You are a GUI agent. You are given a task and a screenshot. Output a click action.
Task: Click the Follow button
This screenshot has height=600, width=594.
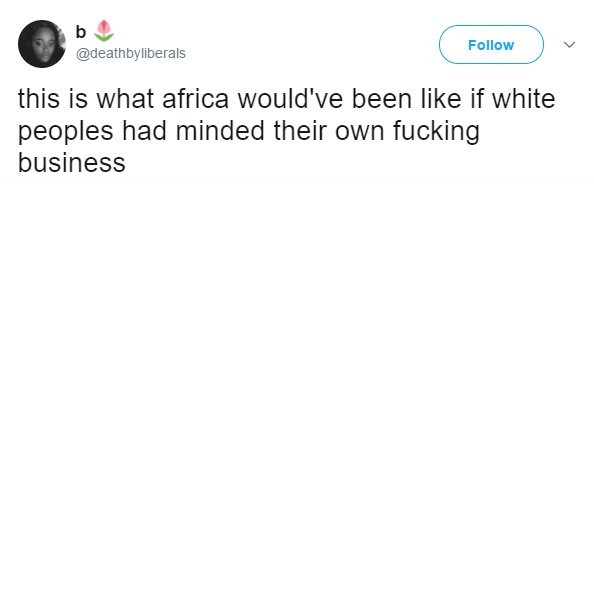(x=491, y=45)
